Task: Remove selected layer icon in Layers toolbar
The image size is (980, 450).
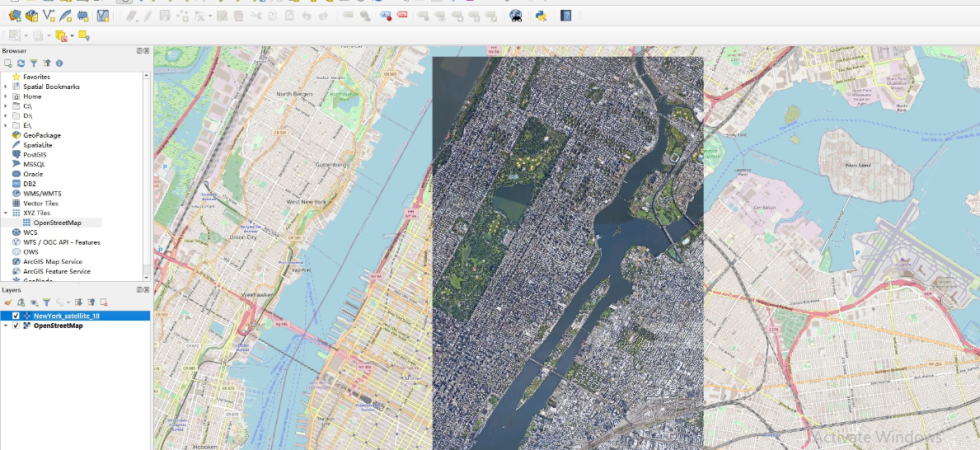Action: click(104, 302)
